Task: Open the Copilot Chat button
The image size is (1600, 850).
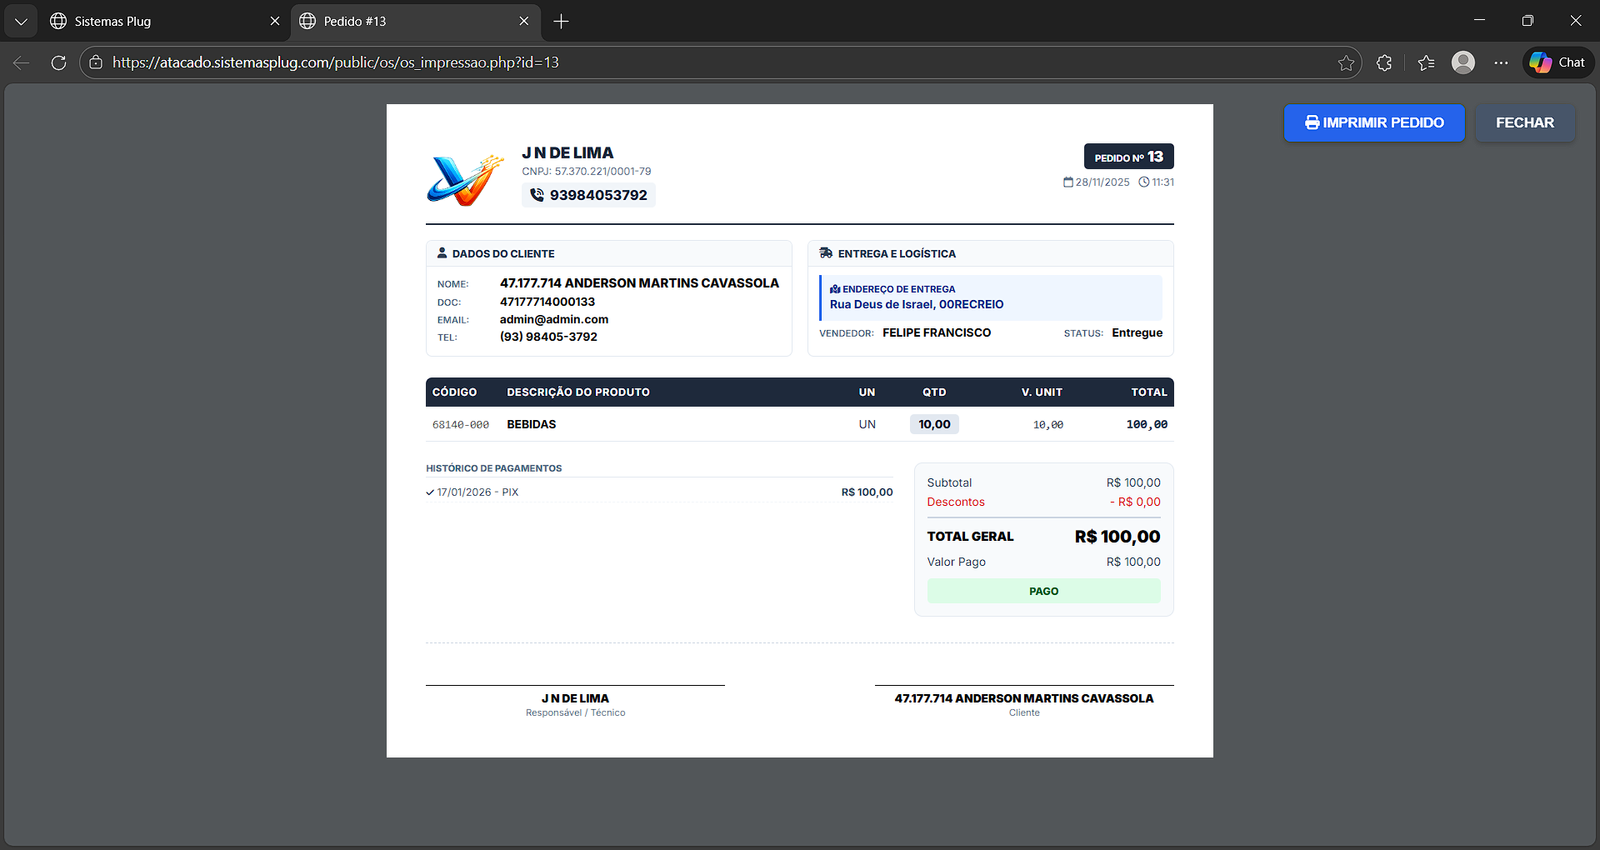Action: tap(1558, 62)
